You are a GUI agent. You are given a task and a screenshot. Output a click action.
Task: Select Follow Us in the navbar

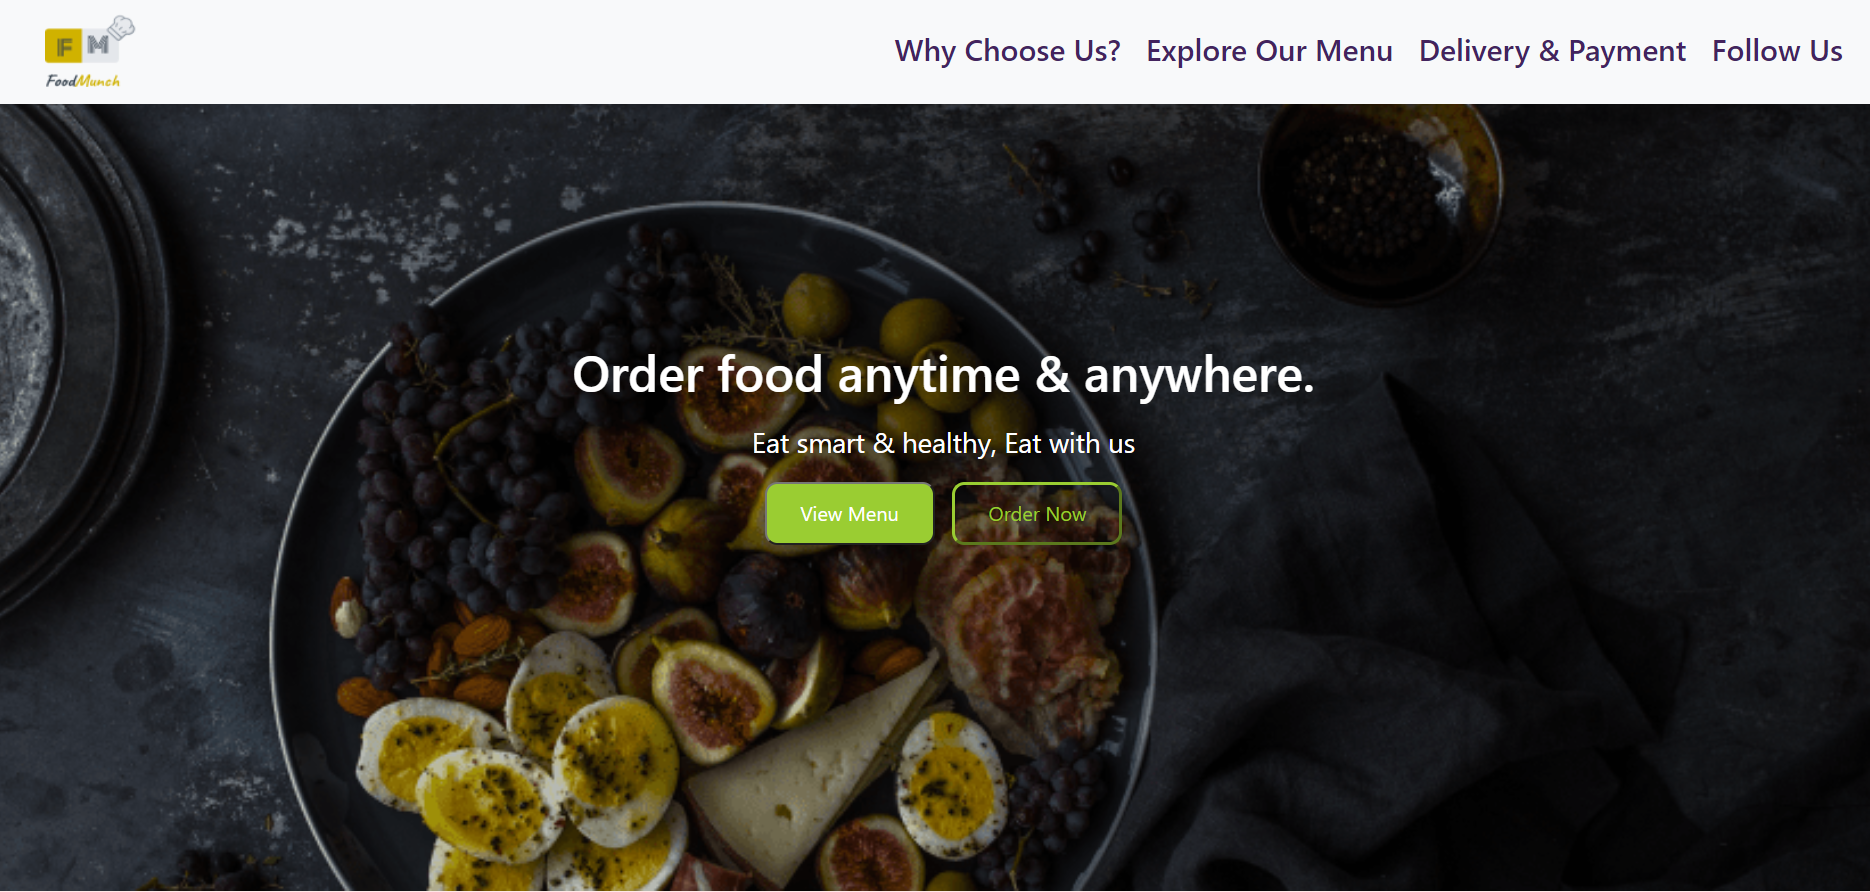(x=1777, y=51)
